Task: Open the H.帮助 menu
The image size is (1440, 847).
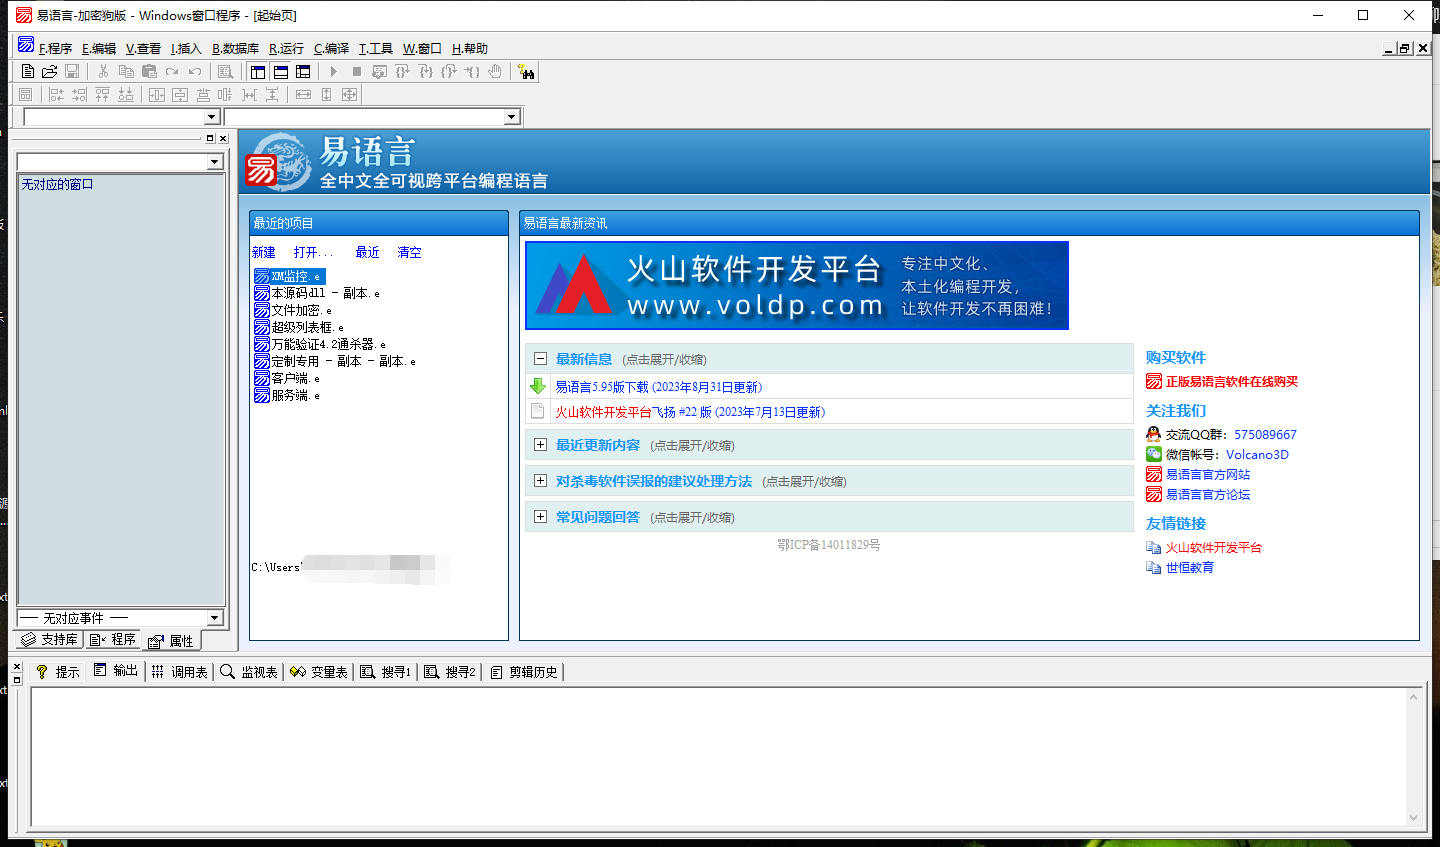Action: [x=470, y=48]
